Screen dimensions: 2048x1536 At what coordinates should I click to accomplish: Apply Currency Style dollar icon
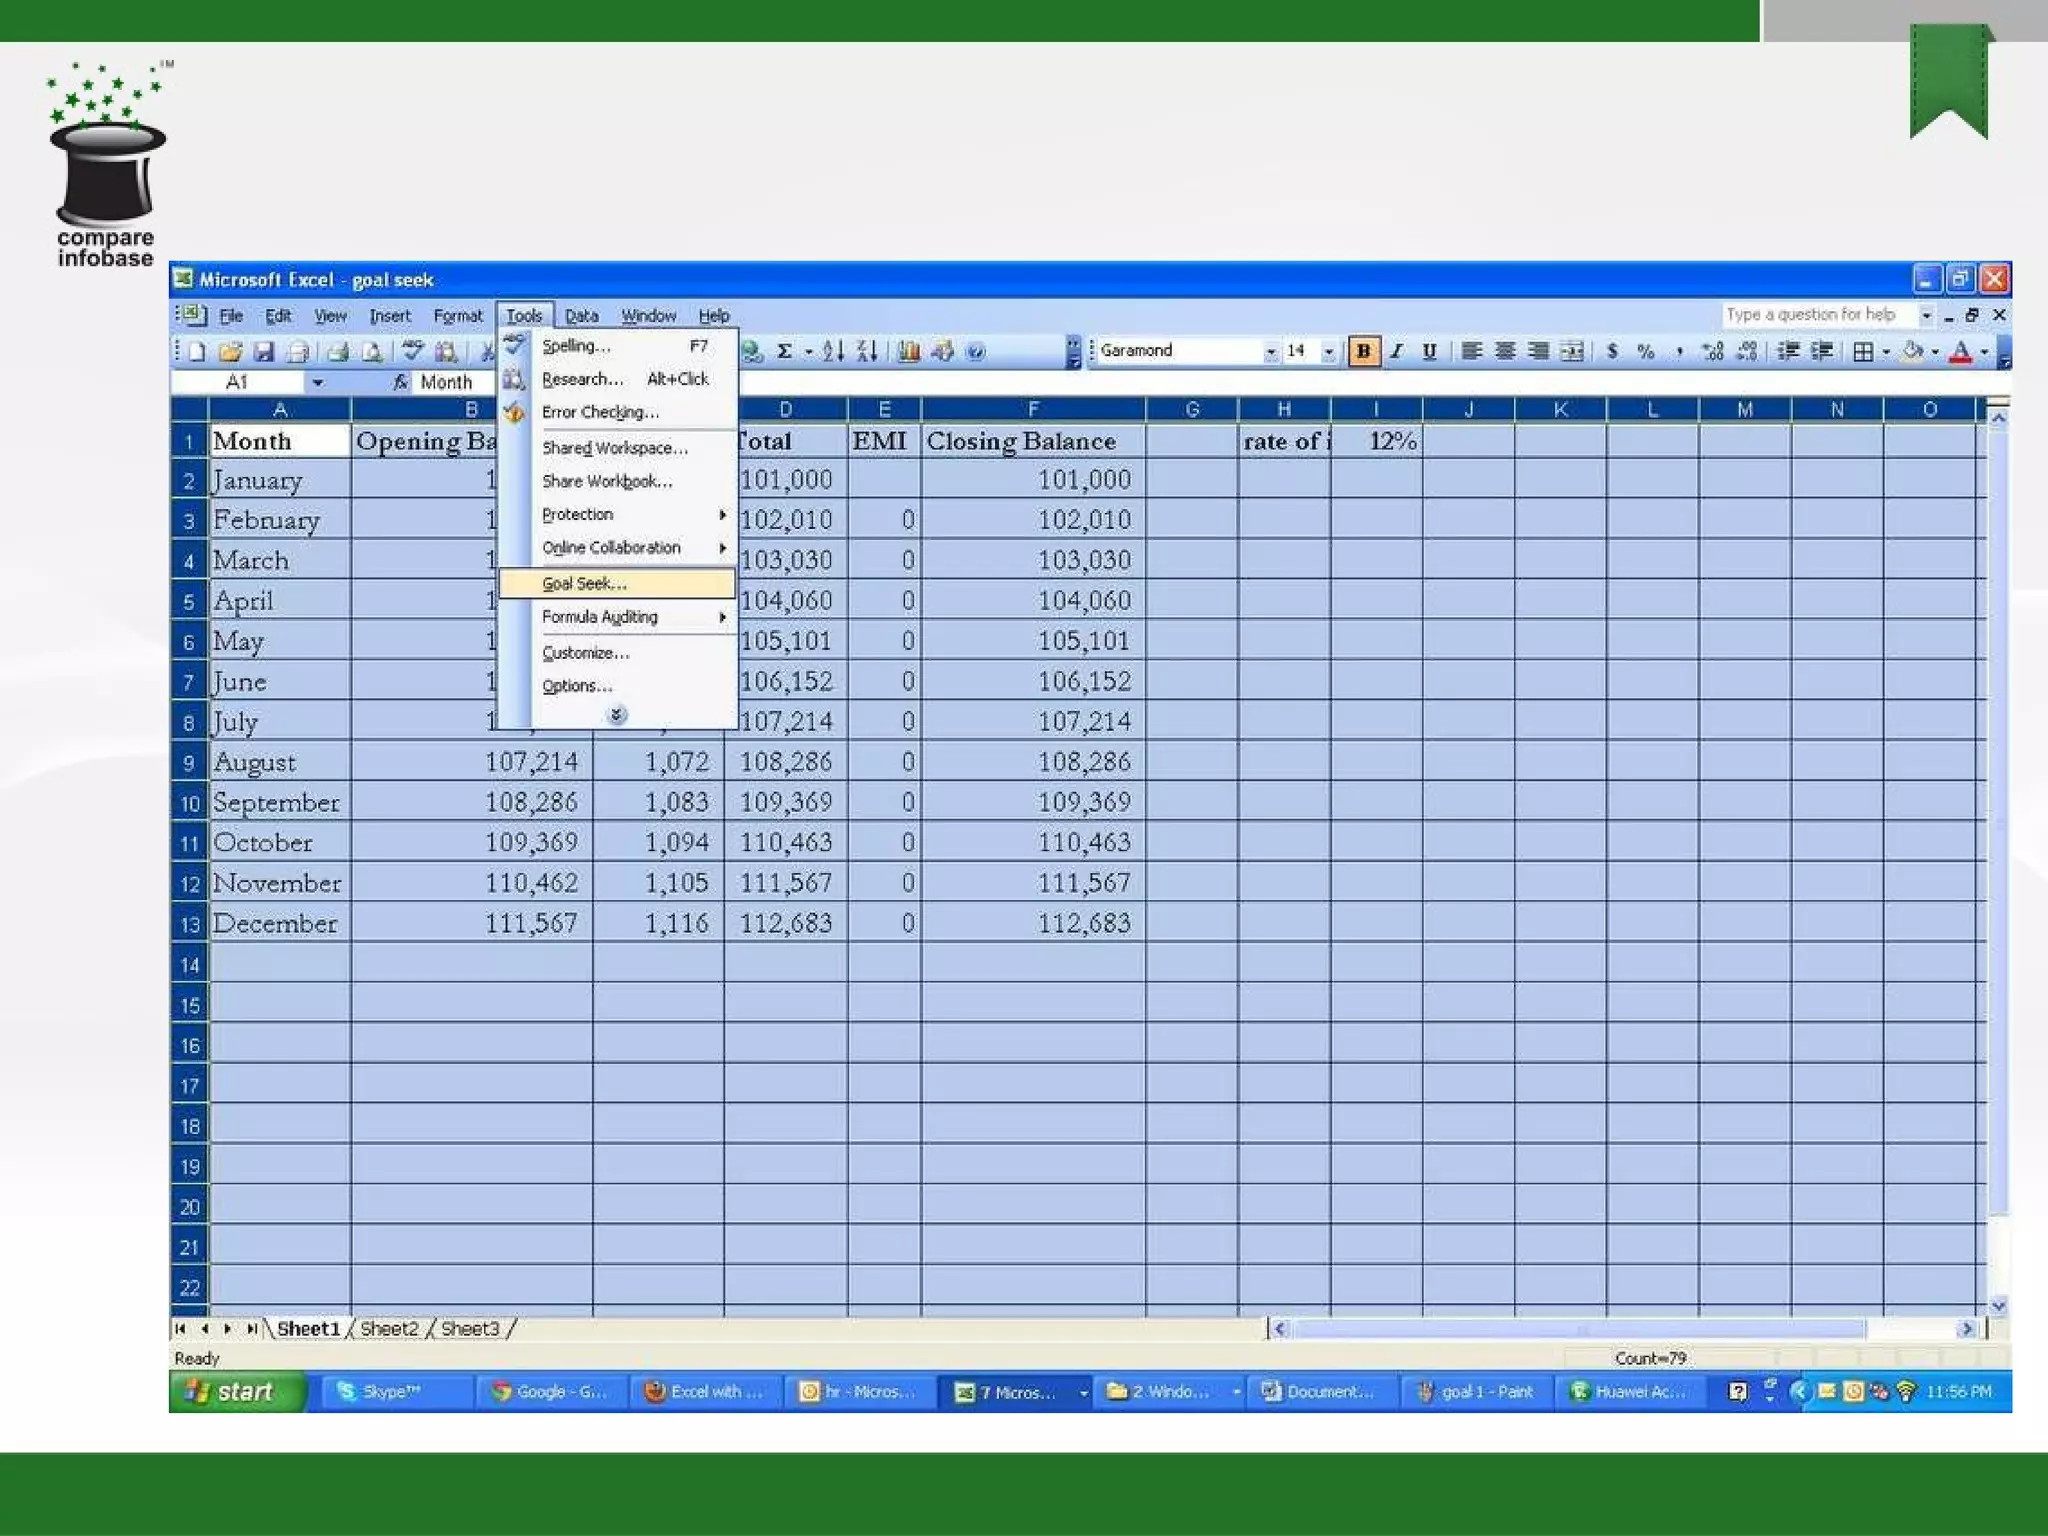(1612, 351)
